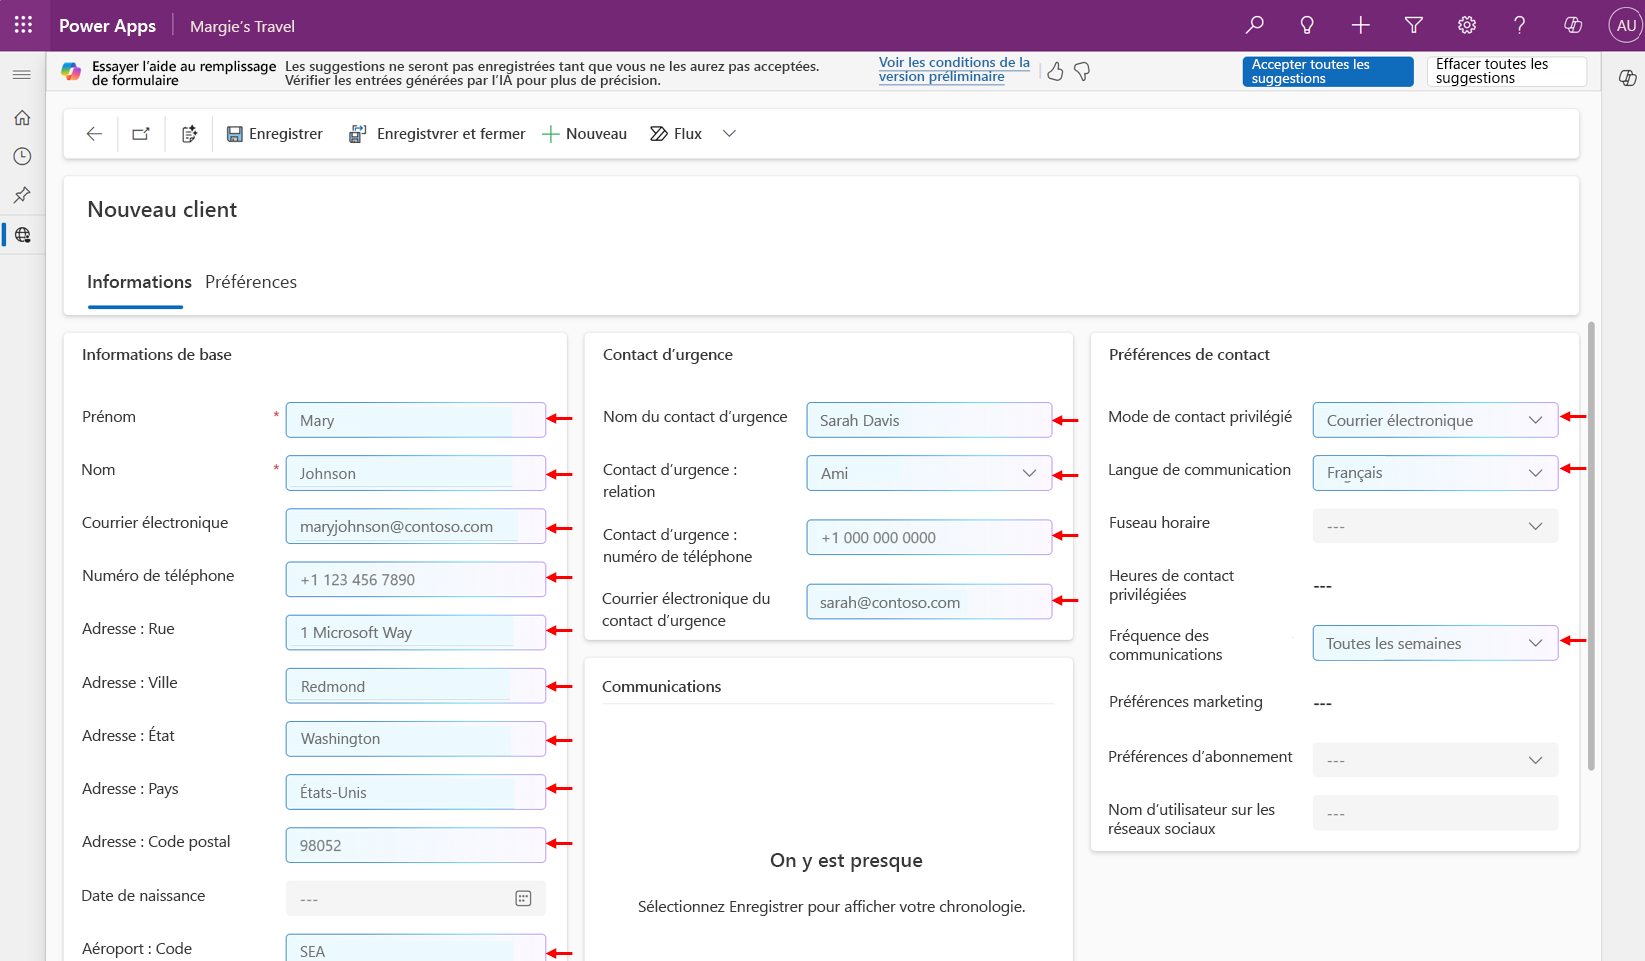Click Enregistrer et fermer button
This screenshot has height=961, width=1645.
coord(436,134)
